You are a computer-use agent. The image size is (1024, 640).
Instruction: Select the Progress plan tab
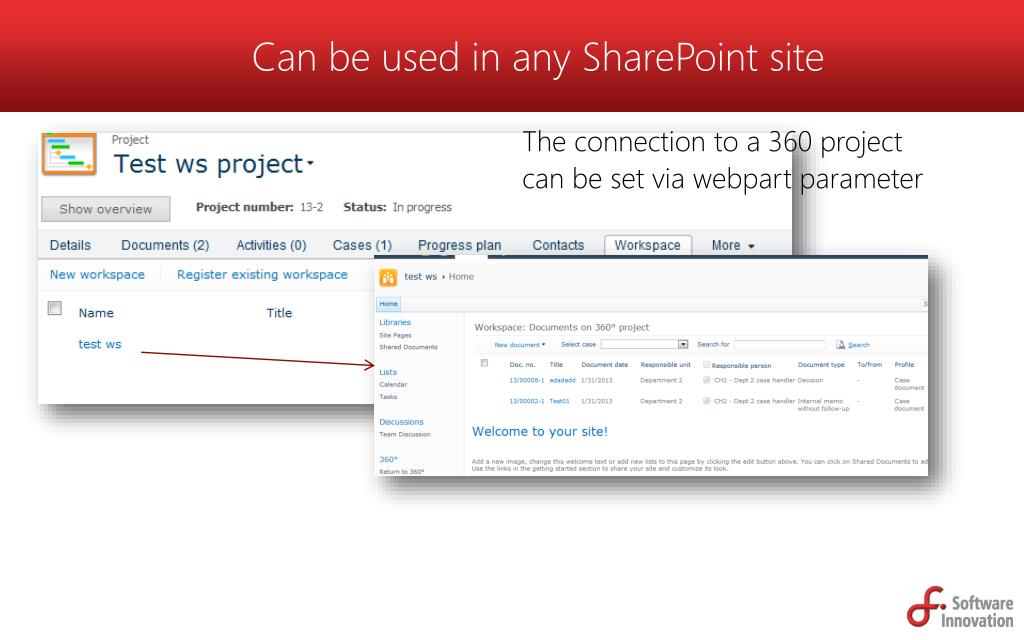[x=460, y=246]
